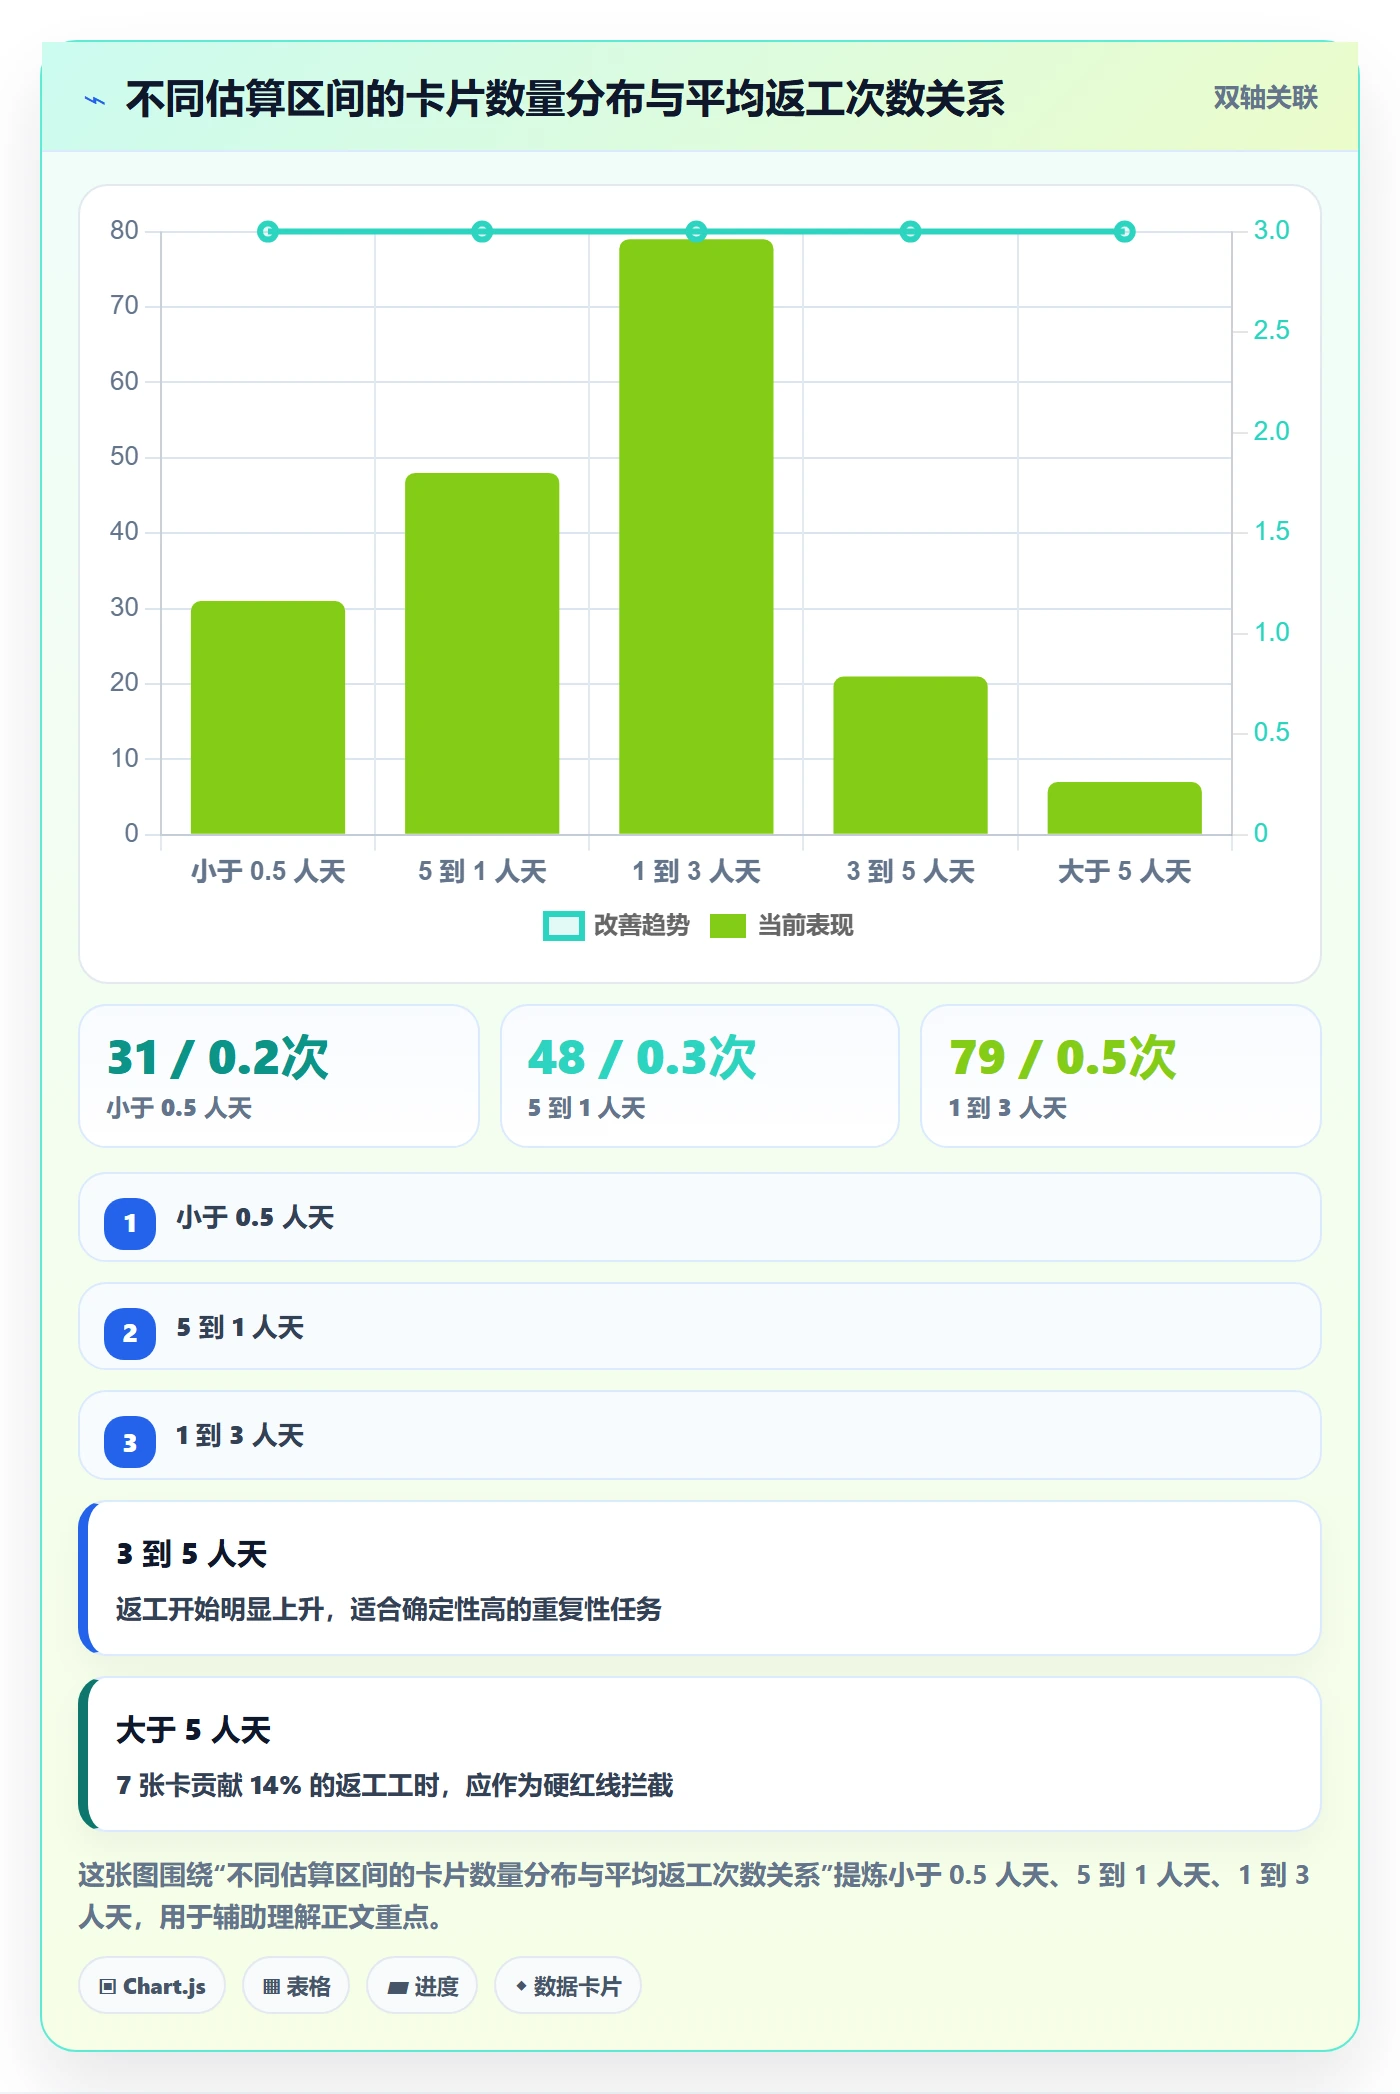The image size is (1400, 2094).
Task: Click the line point above 3 到 5 人天
Action: (x=910, y=232)
